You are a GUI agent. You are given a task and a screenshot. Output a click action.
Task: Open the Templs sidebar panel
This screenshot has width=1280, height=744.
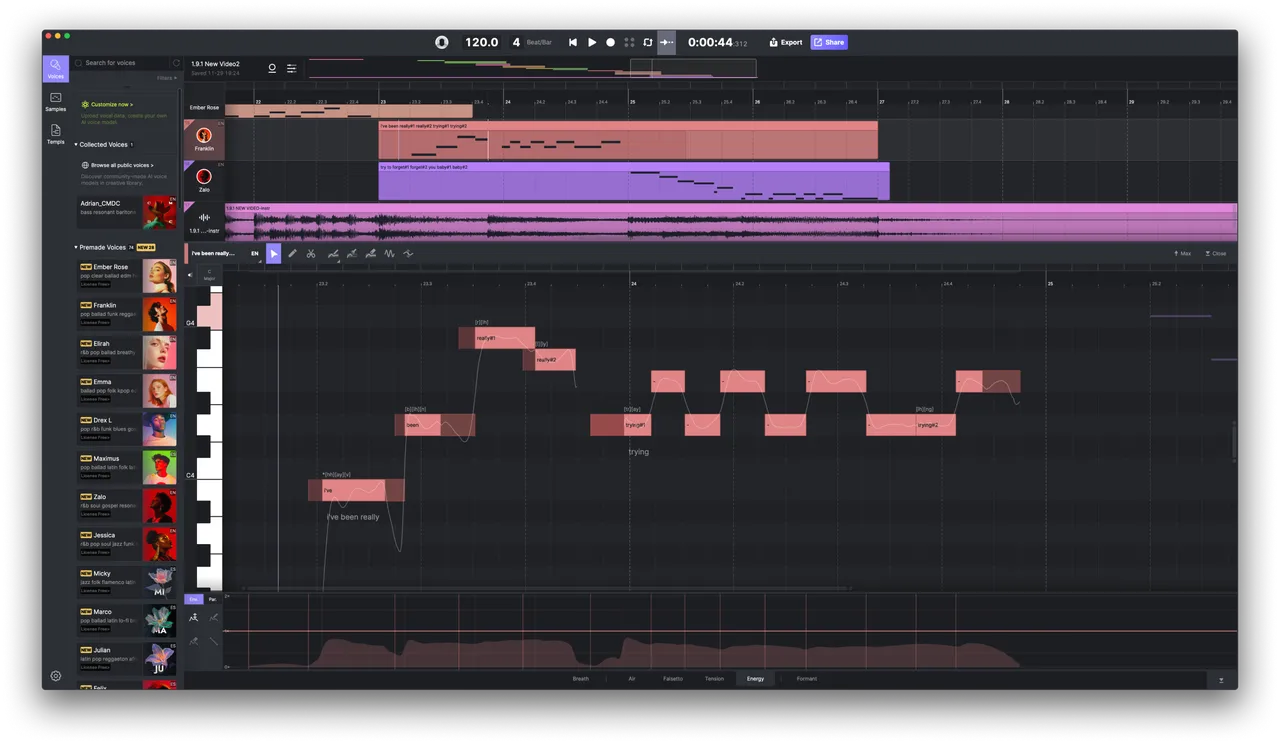click(55, 134)
